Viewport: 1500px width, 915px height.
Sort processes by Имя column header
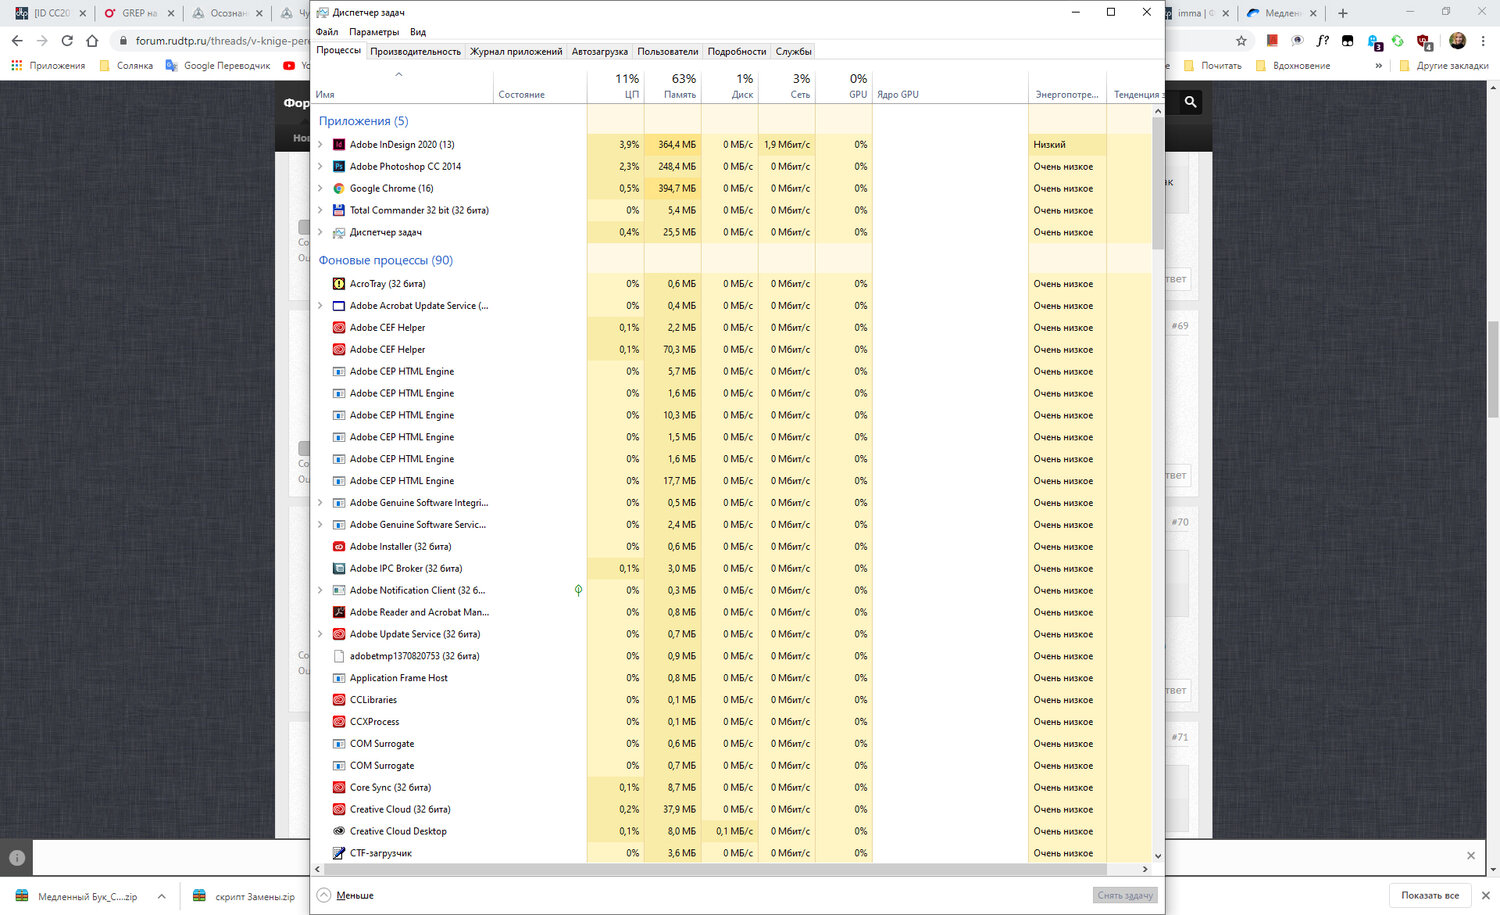click(403, 86)
